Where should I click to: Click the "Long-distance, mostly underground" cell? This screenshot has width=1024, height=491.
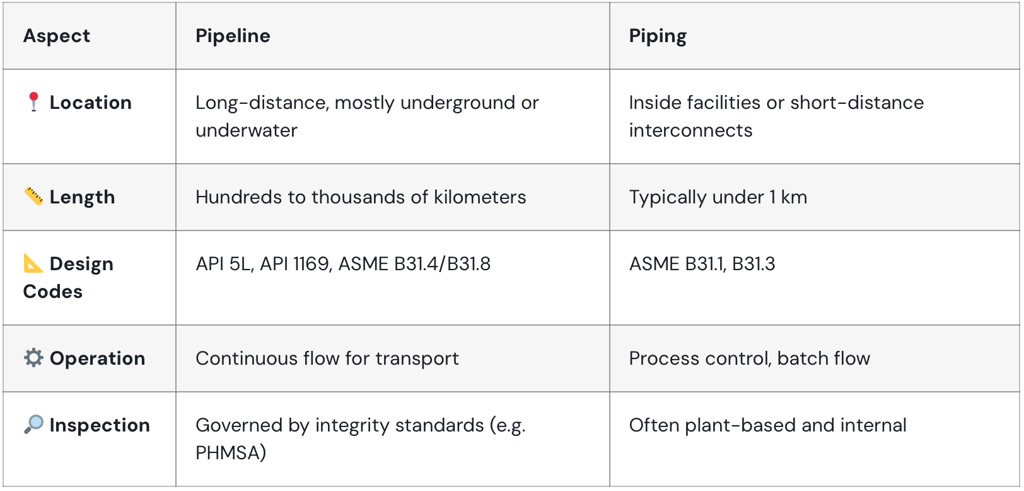tap(366, 116)
